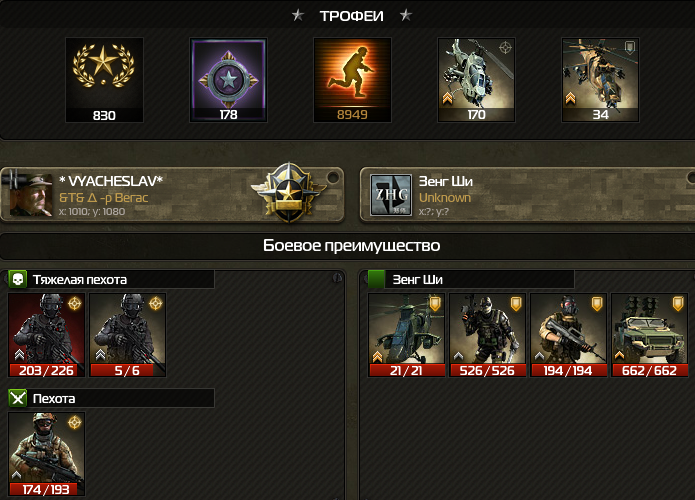Select the purple star medal trophy 178

coord(228,80)
